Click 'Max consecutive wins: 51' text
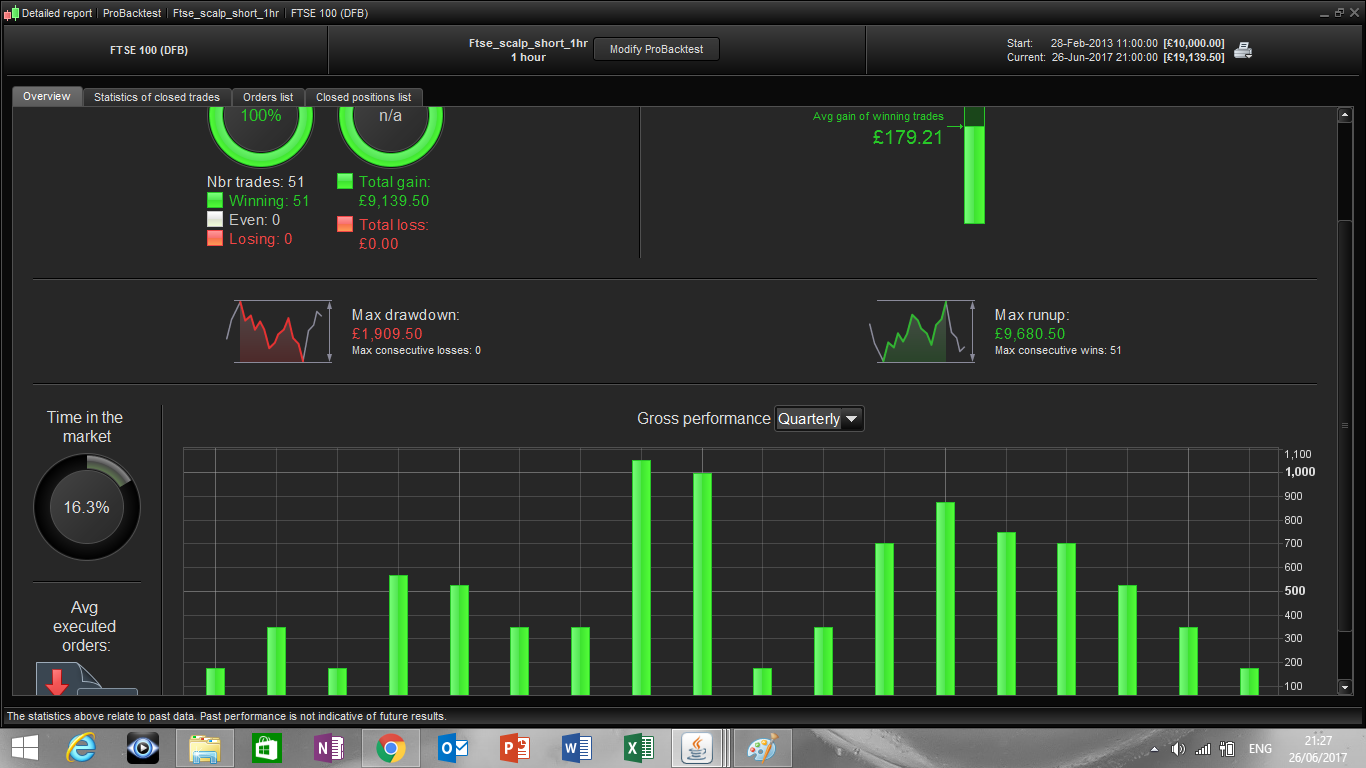This screenshot has height=768, width=1366. point(1058,351)
